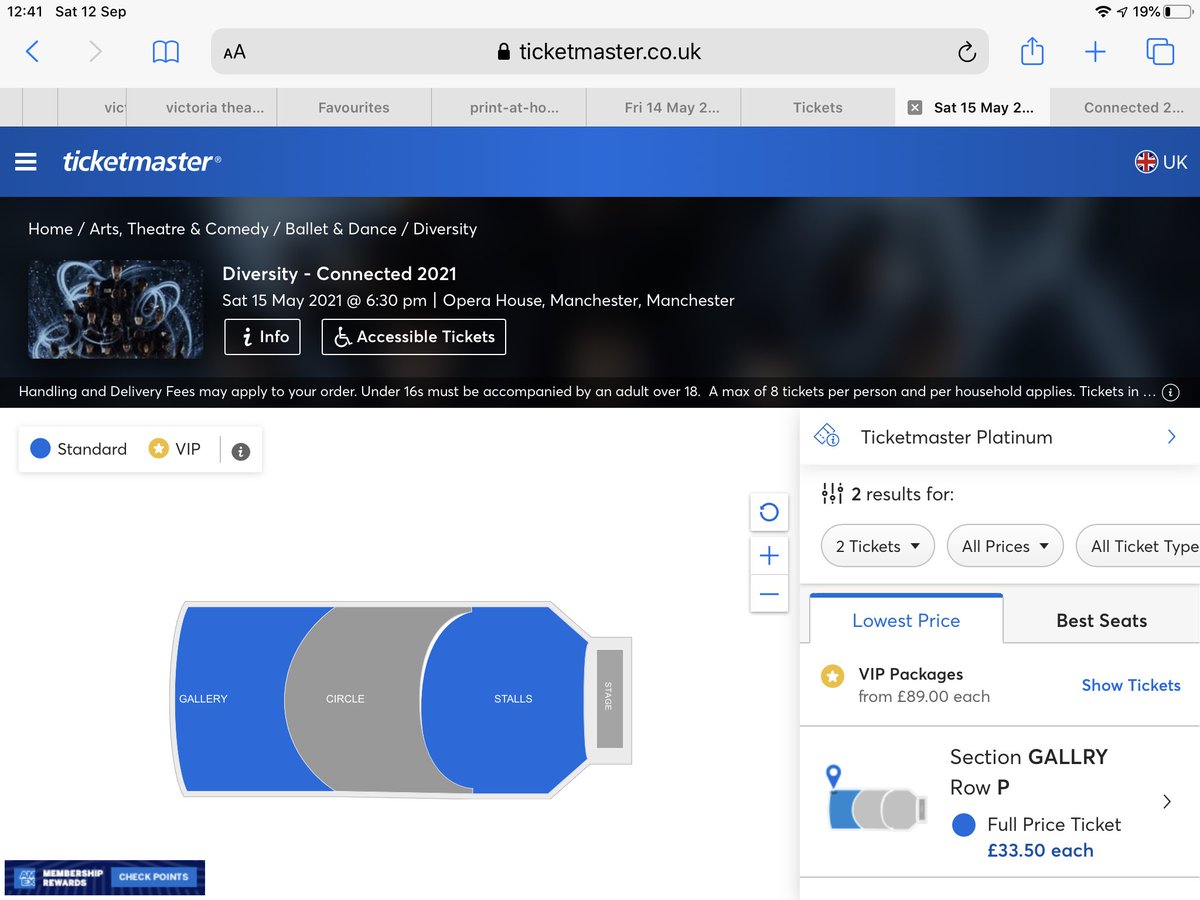Screen dimensions: 1200x900
Task: Zoom out on the seat map
Action: coord(769,594)
